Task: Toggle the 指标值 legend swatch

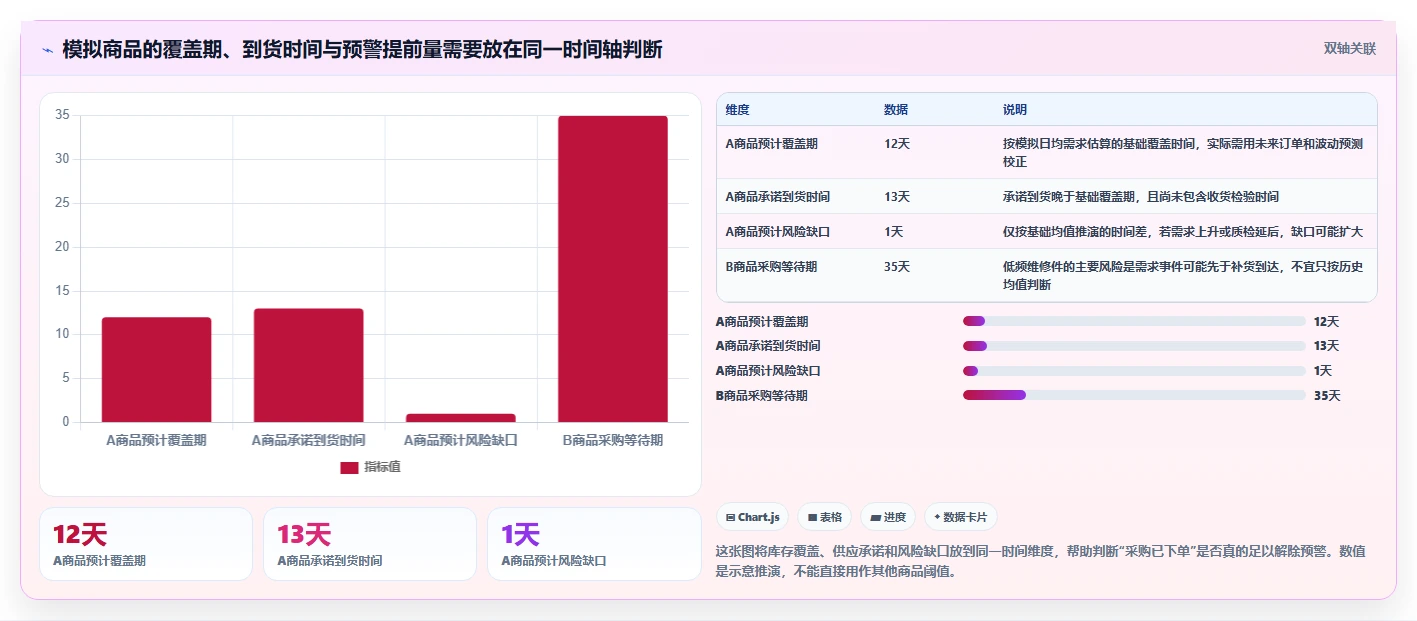Action: [x=349, y=467]
